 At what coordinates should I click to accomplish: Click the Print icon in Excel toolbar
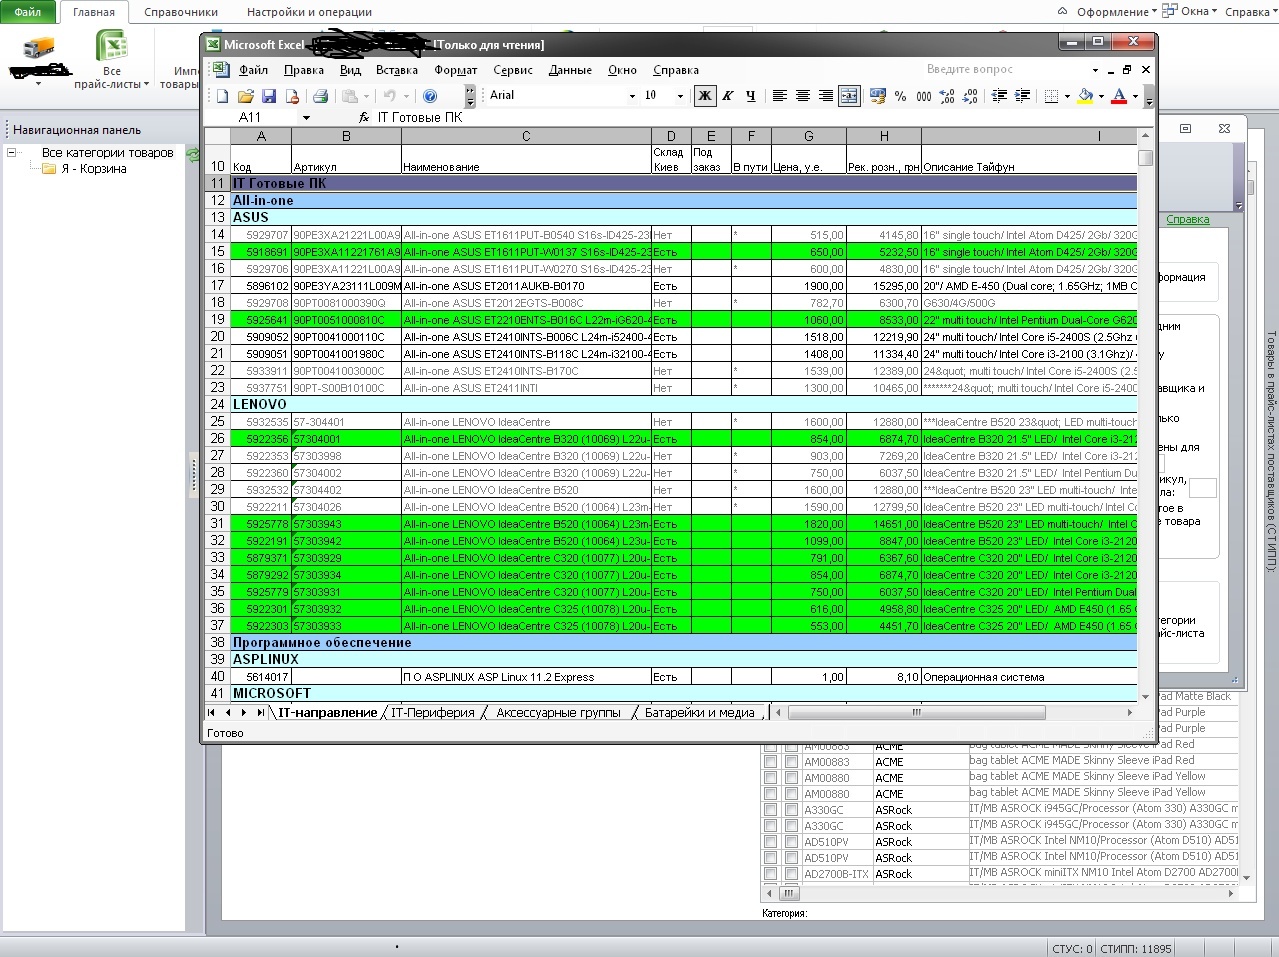click(320, 96)
